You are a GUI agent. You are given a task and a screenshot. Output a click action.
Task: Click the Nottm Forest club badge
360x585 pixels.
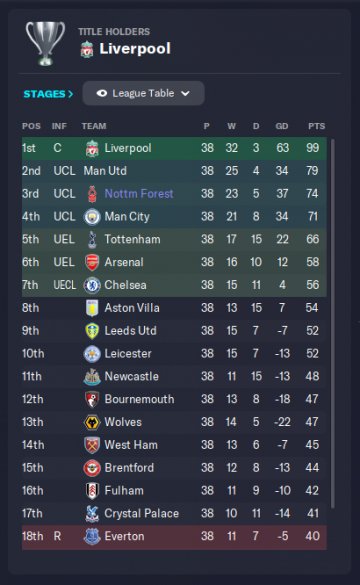(92, 194)
